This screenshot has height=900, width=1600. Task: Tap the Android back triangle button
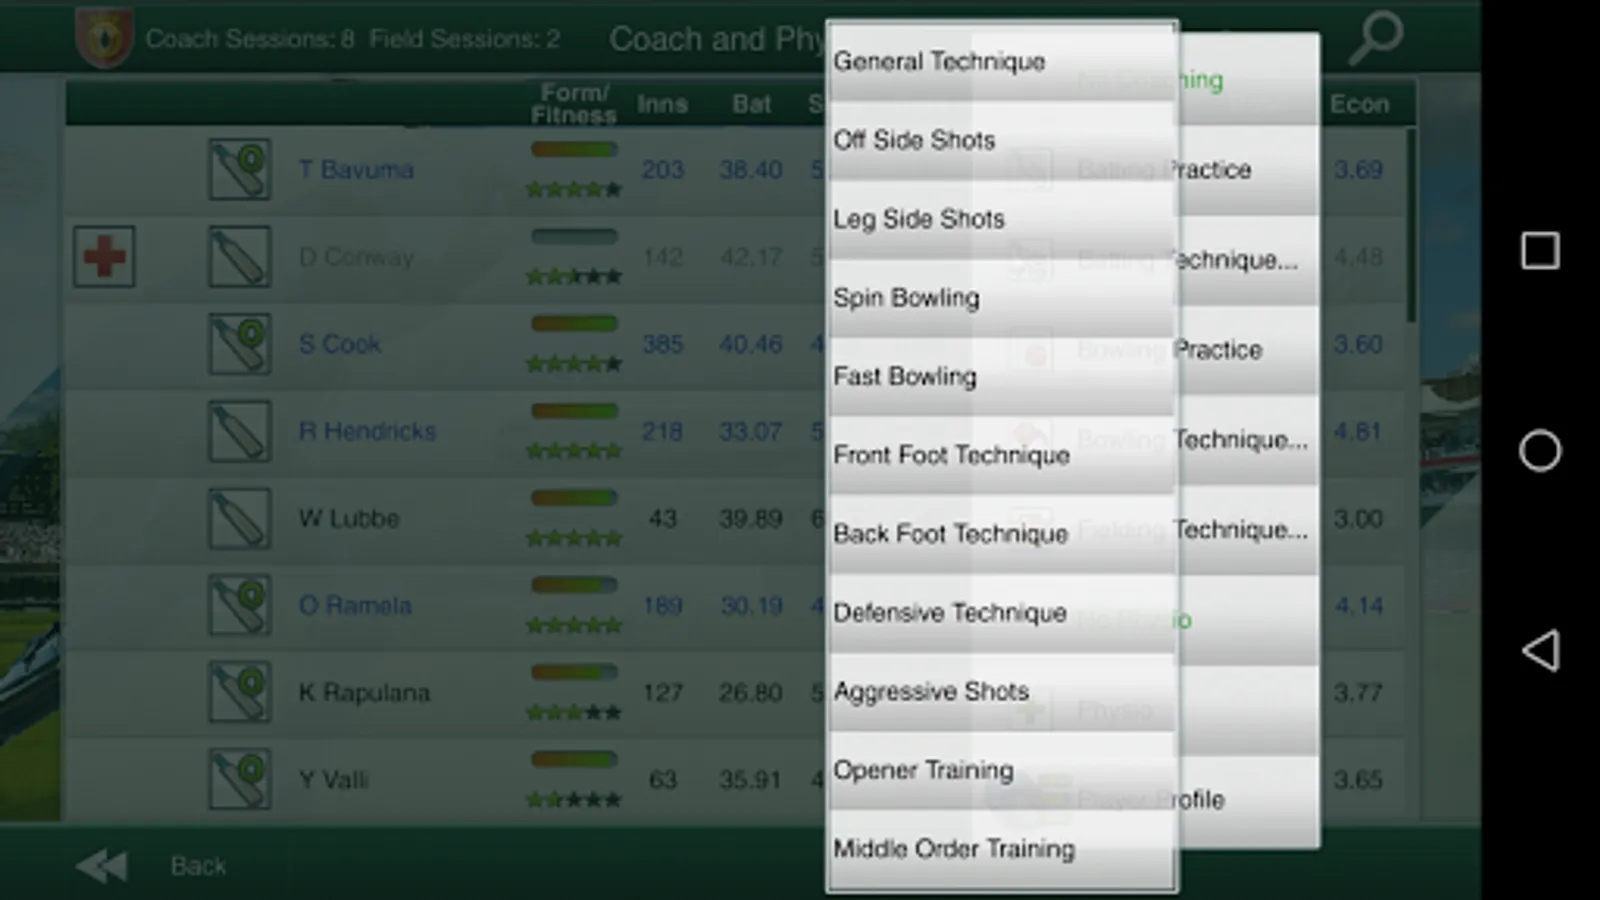[1540, 650]
